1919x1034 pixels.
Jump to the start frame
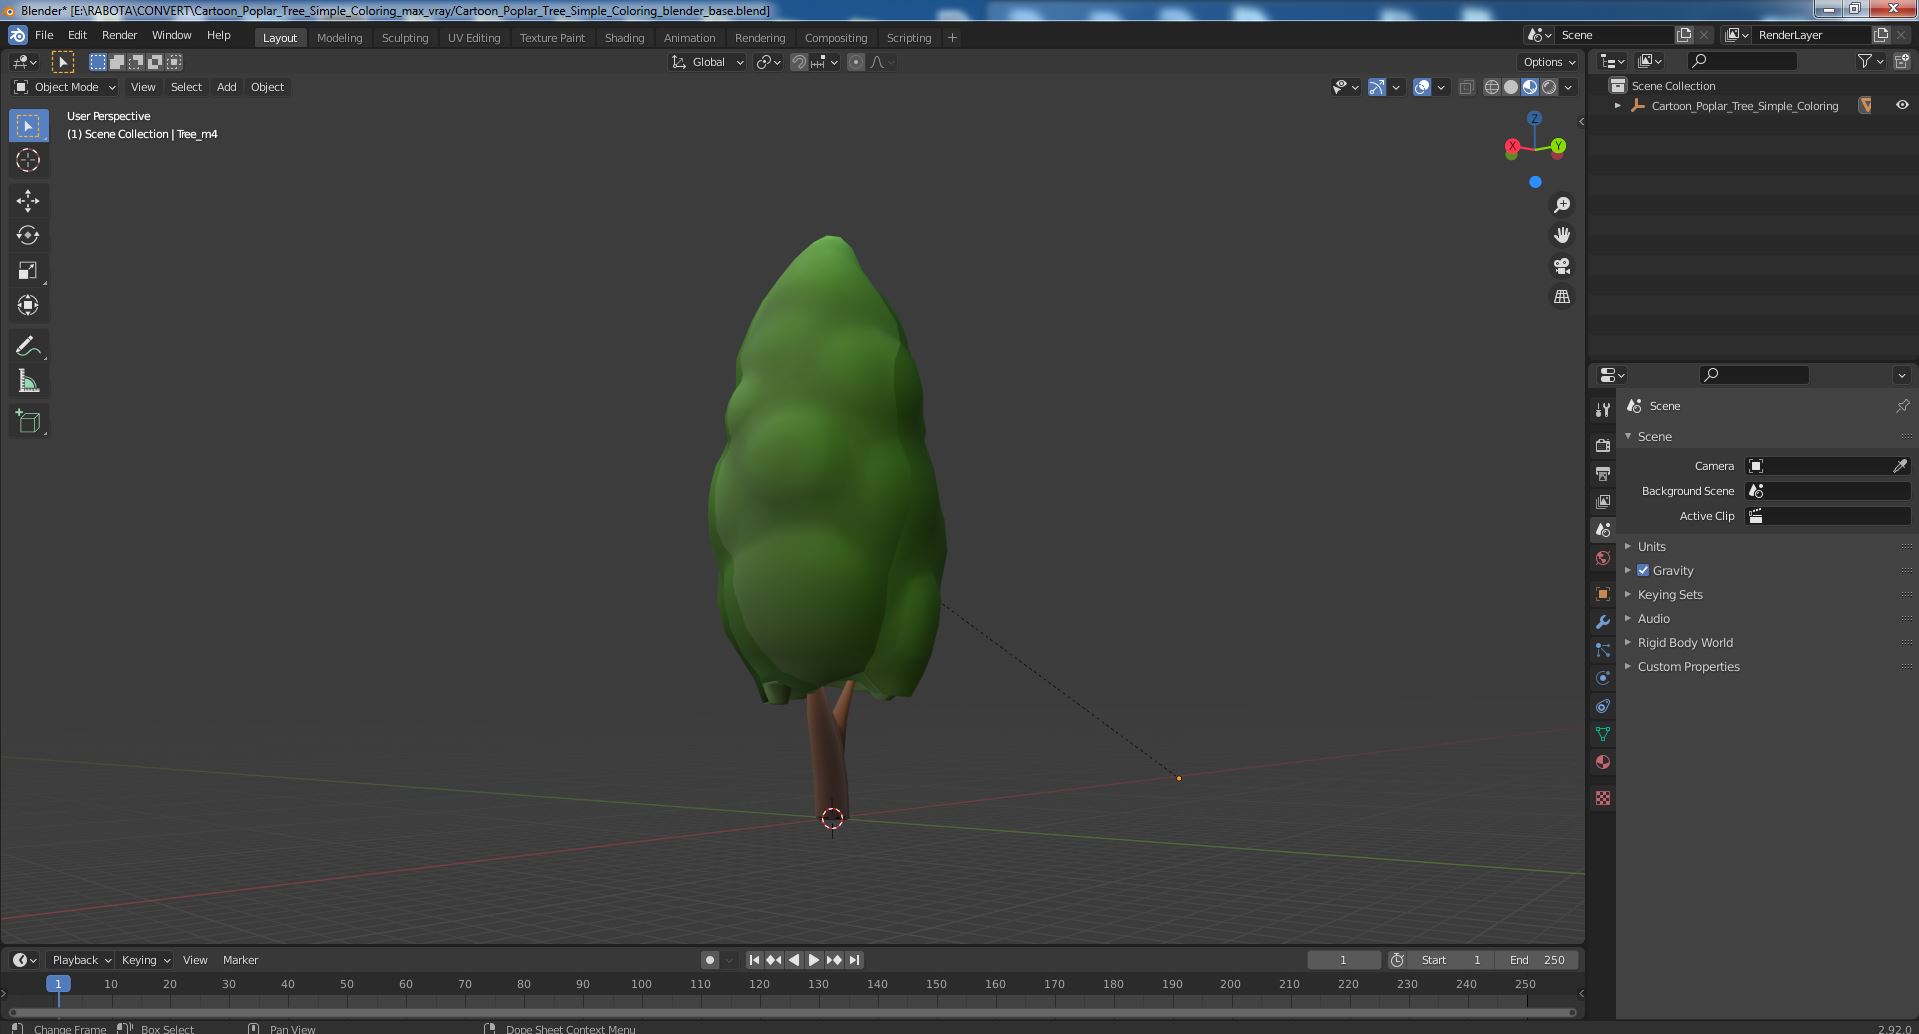point(754,960)
